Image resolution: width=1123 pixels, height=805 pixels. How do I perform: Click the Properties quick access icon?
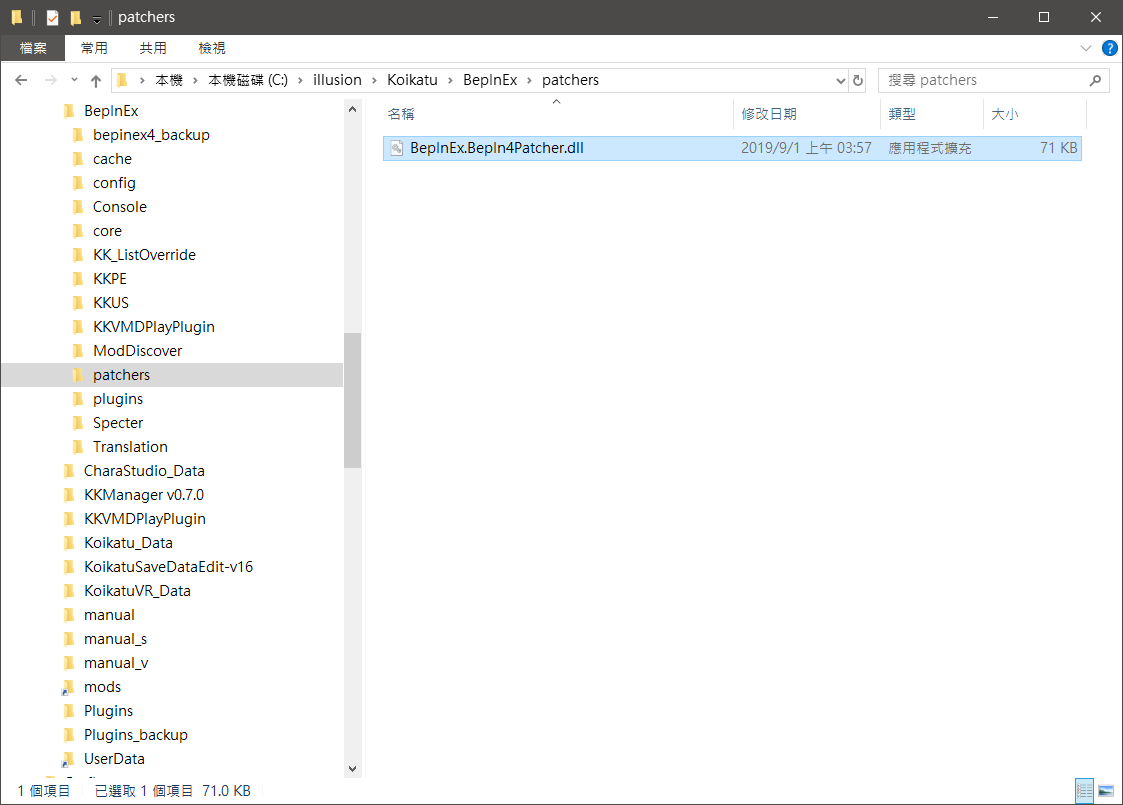coord(53,17)
